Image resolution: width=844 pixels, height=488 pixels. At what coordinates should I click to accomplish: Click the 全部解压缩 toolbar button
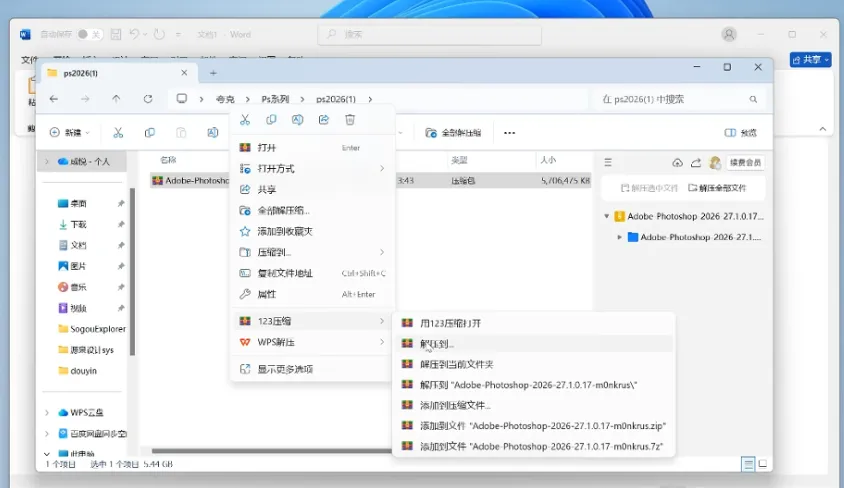(453, 132)
